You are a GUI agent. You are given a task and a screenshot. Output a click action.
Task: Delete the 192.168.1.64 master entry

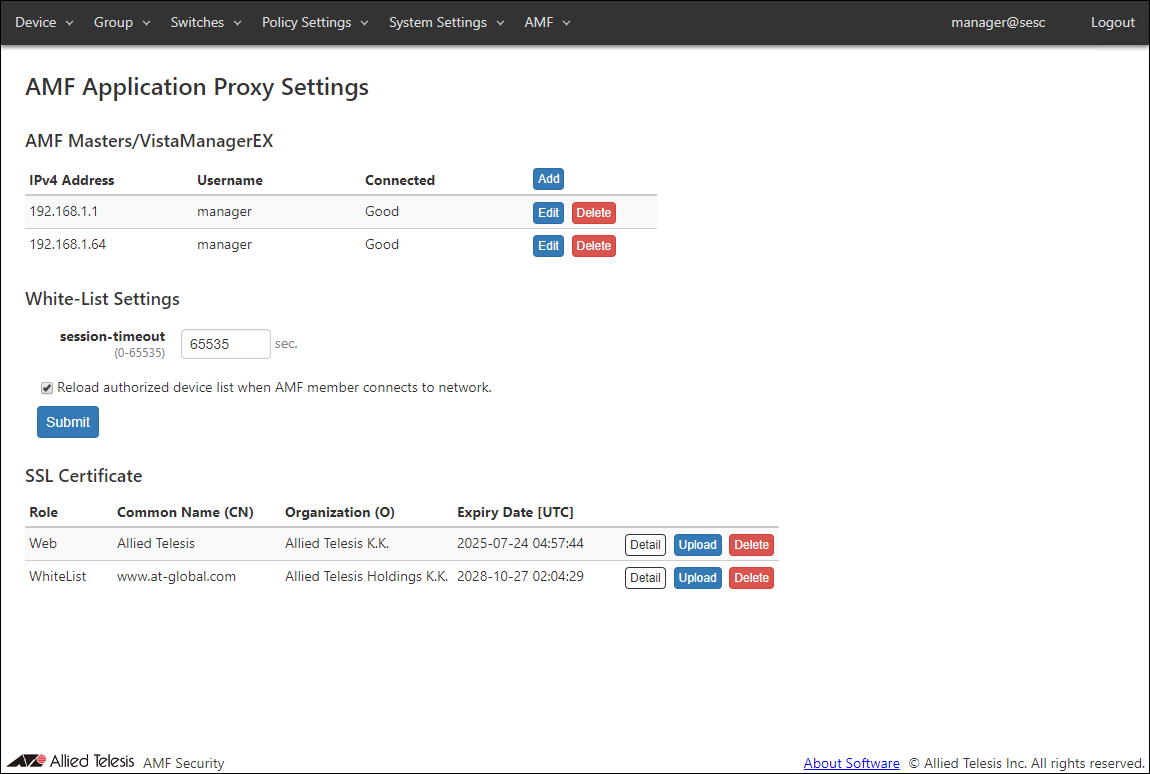tap(593, 246)
